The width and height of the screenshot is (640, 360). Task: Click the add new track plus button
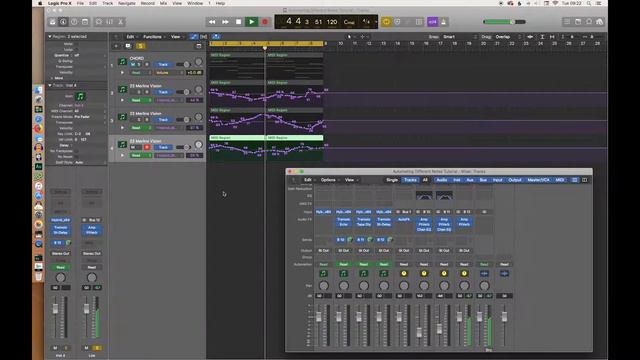116,46
